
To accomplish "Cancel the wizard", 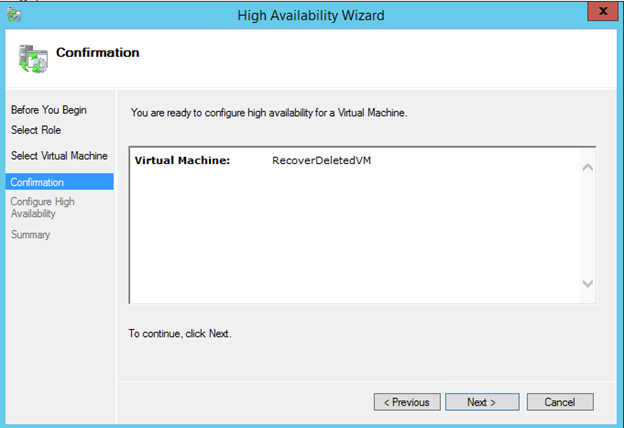I will coord(559,402).
